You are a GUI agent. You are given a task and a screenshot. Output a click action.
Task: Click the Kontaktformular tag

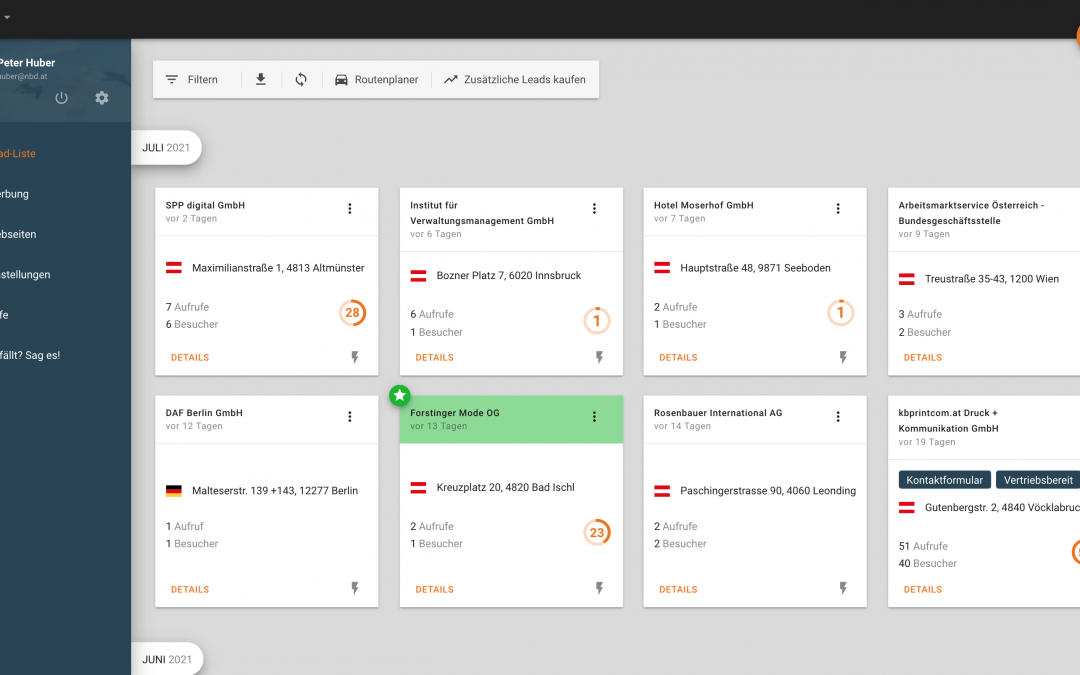[944, 480]
